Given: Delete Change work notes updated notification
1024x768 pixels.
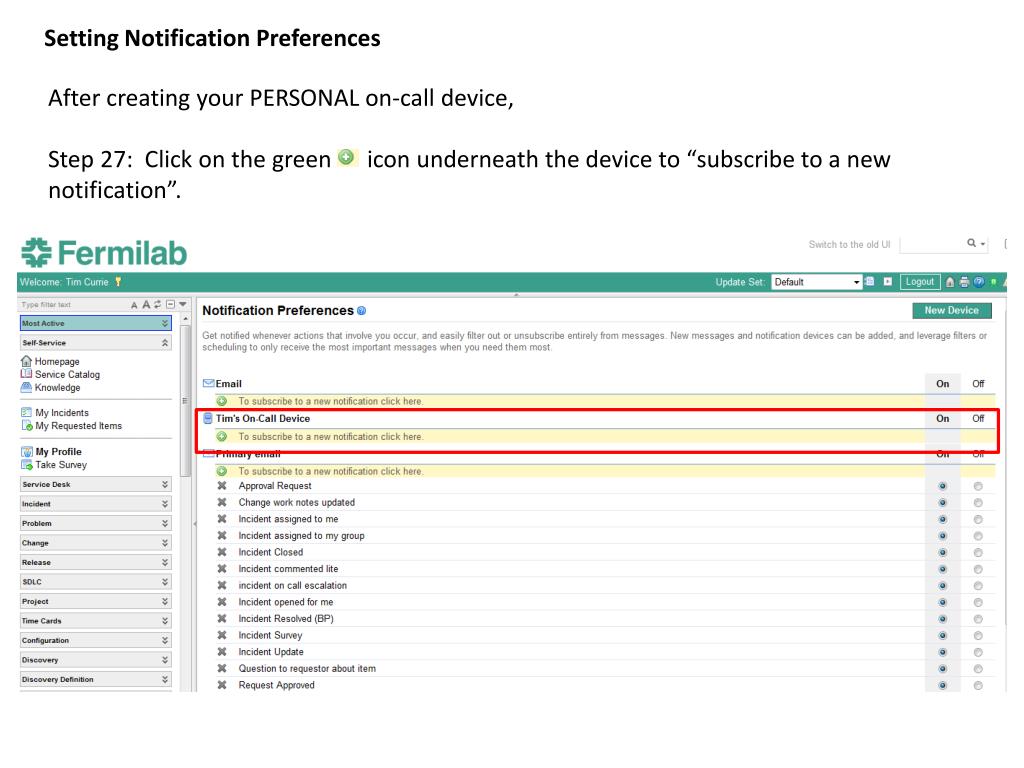Looking at the screenshot, I should click(222, 502).
